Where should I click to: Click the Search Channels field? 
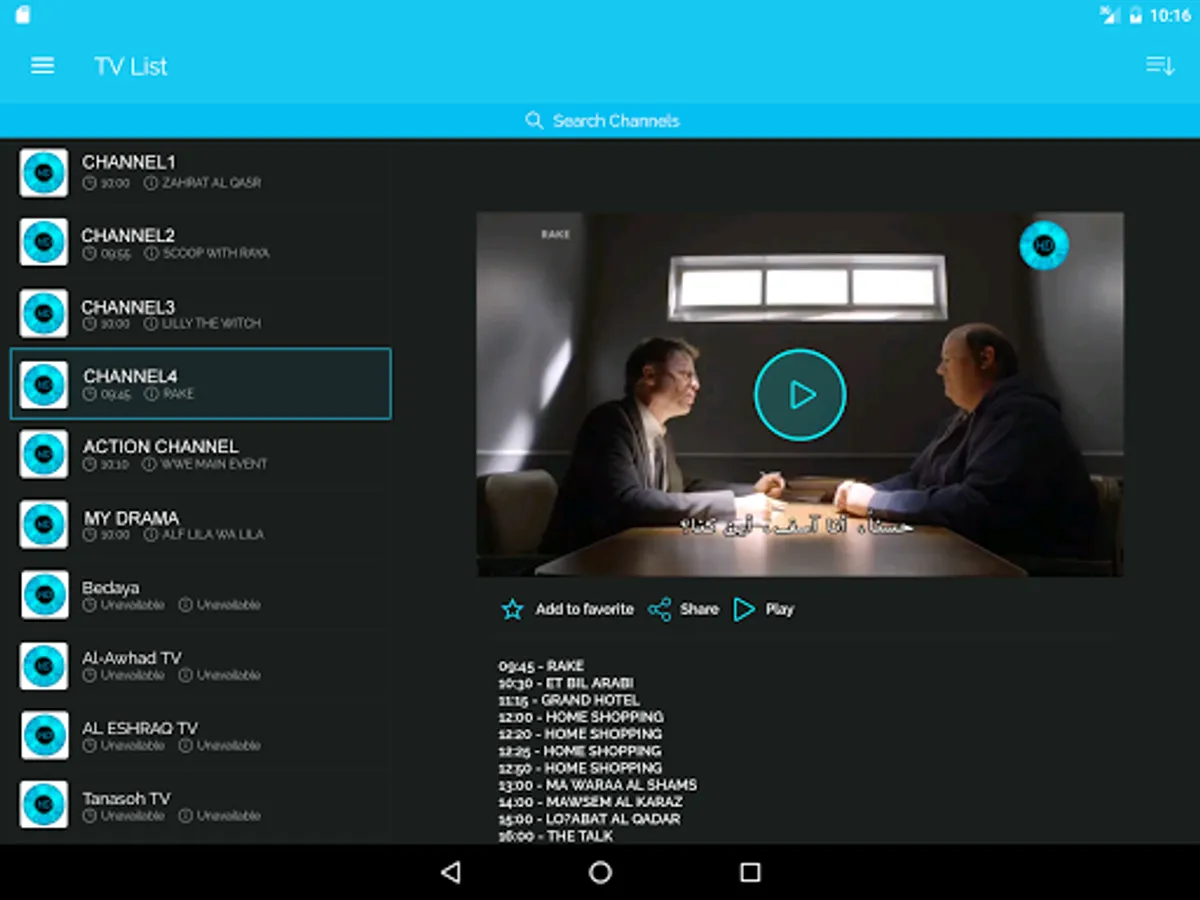[600, 121]
